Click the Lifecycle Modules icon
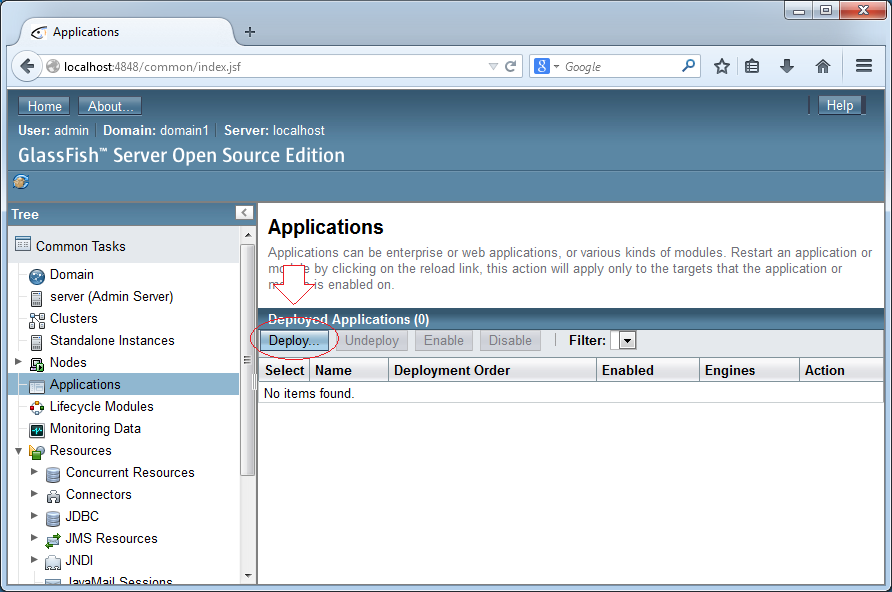The image size is (892, 592). pyautogui.click(x=37, y=408)
